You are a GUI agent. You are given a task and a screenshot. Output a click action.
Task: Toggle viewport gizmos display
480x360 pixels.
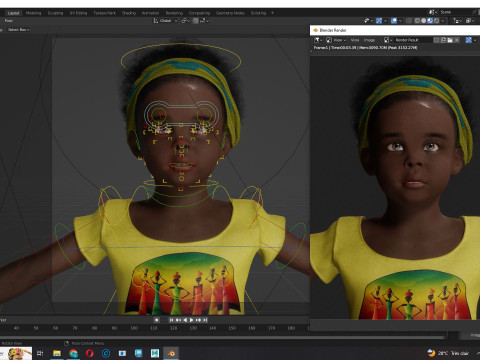(379, 21)
